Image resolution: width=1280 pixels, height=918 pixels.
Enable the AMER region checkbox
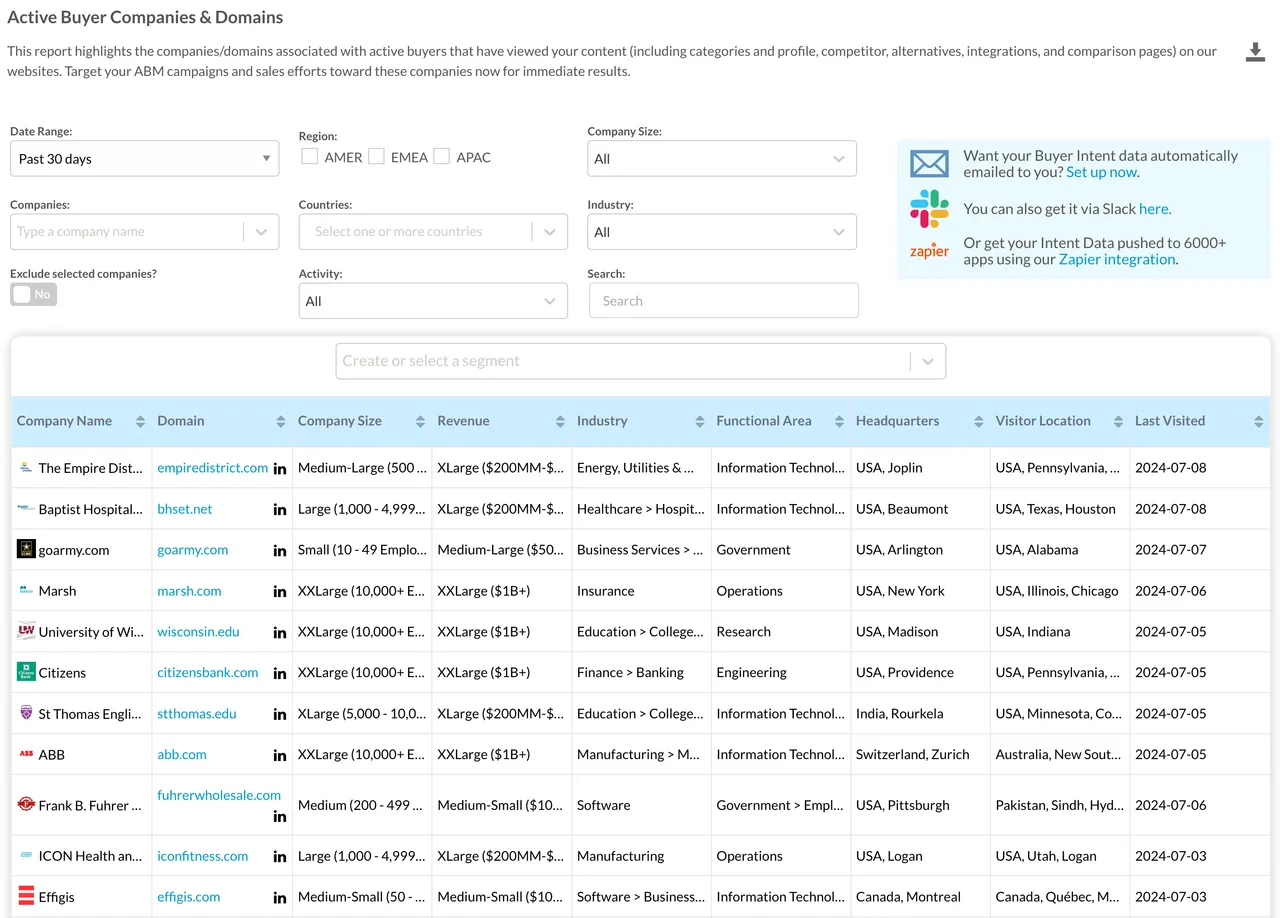pos(310,156)
